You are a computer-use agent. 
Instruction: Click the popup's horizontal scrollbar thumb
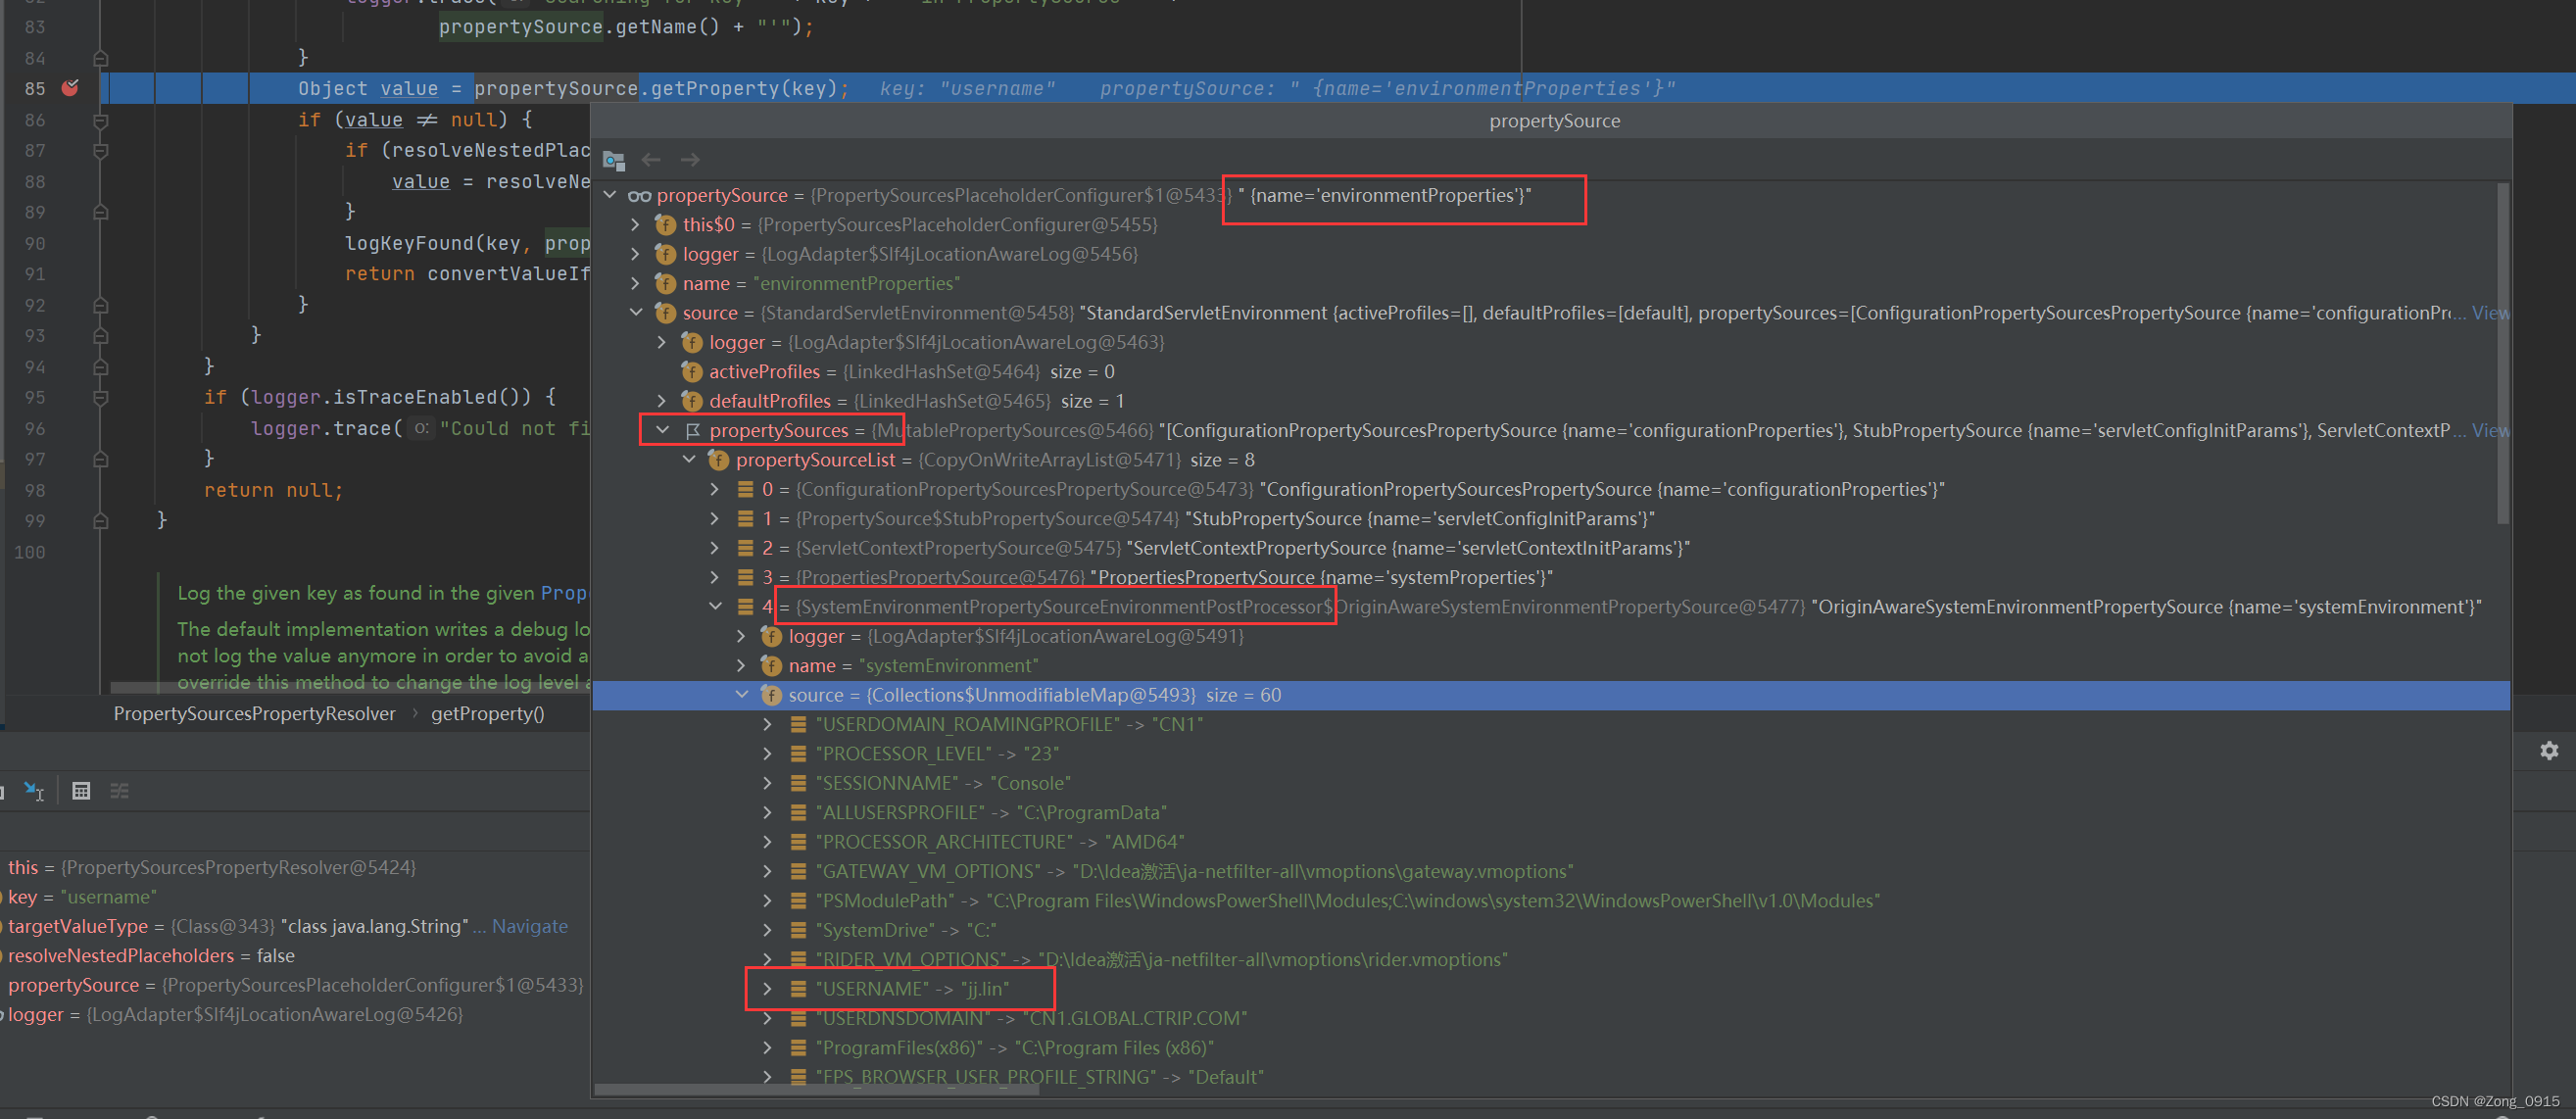pos(816,1090)
